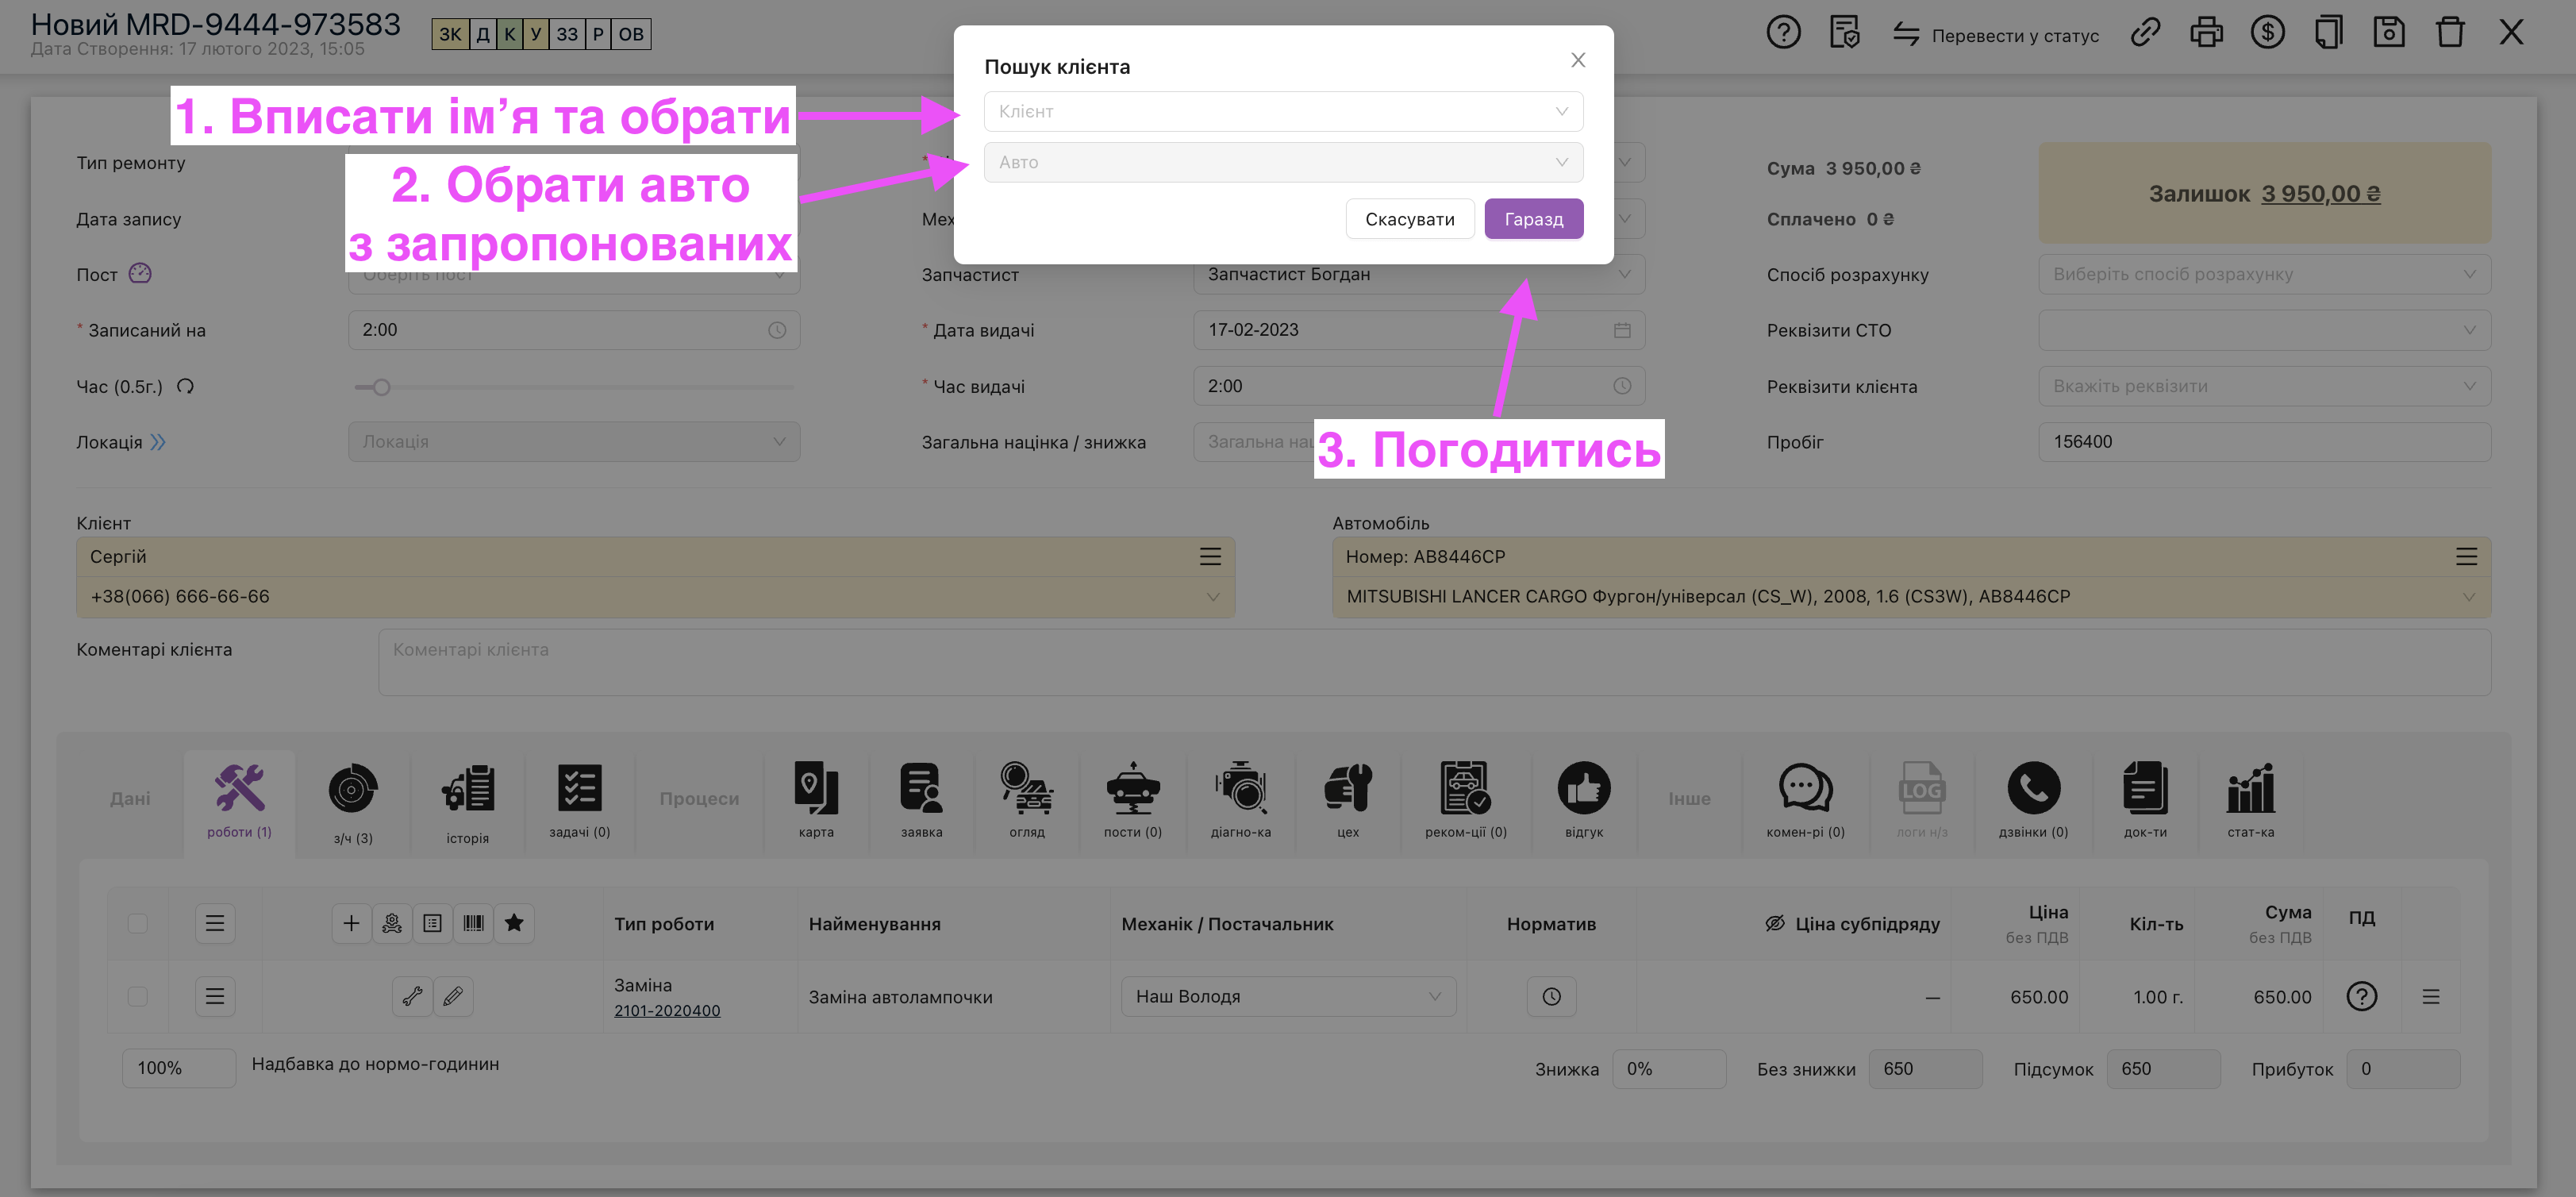The width and height of the screenshot is (2576, 1197).
Task: Click the Час (0.5г.) slider handle
Action: (x=381, y=387)
